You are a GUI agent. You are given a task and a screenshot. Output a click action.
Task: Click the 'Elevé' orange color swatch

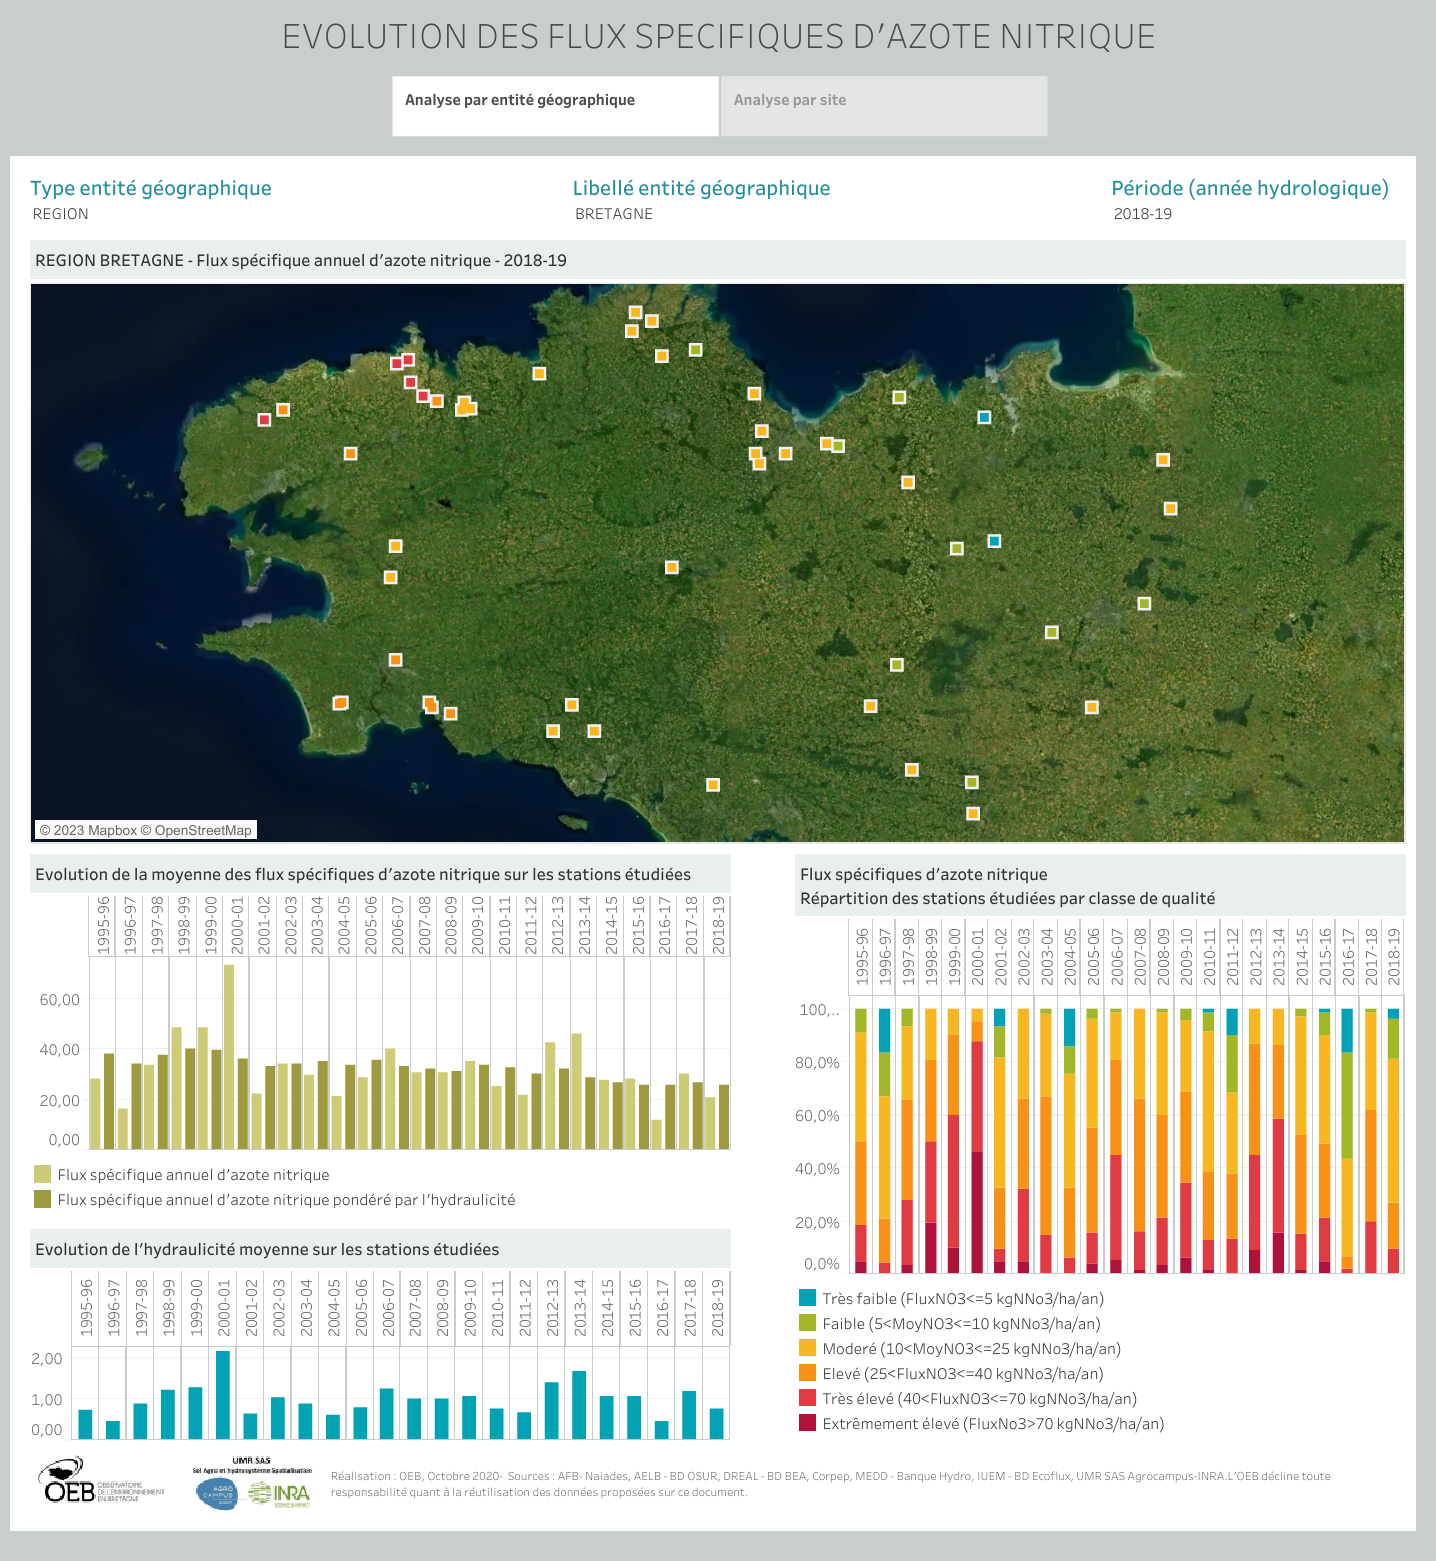806,1374
